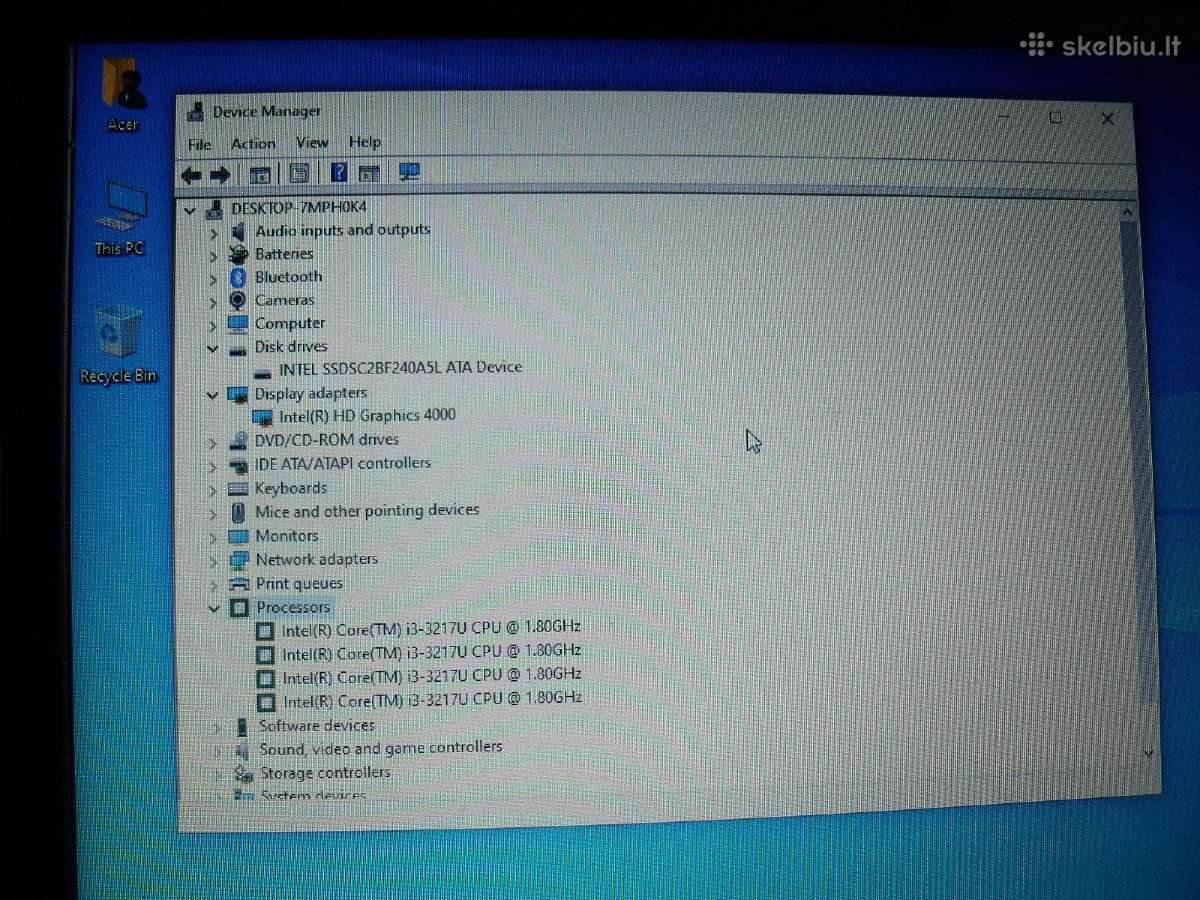The height and width of the screenshot is (900, 1200).
Task: Select INTEL SSDSC2BF240A5L ATA Device
Action: (400, 367)
